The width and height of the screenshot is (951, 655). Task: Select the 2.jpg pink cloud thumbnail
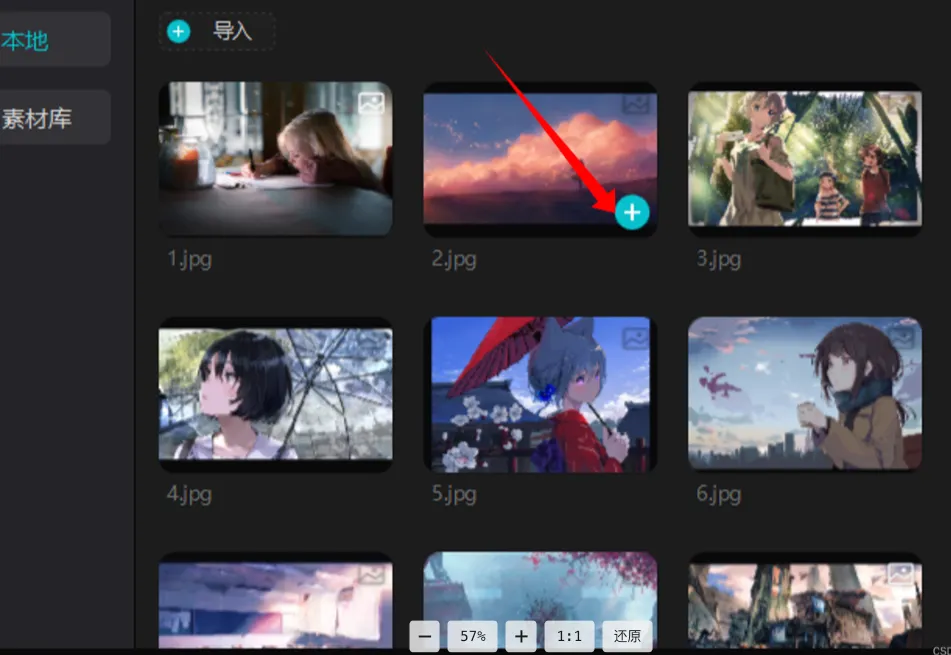point(540,159)
